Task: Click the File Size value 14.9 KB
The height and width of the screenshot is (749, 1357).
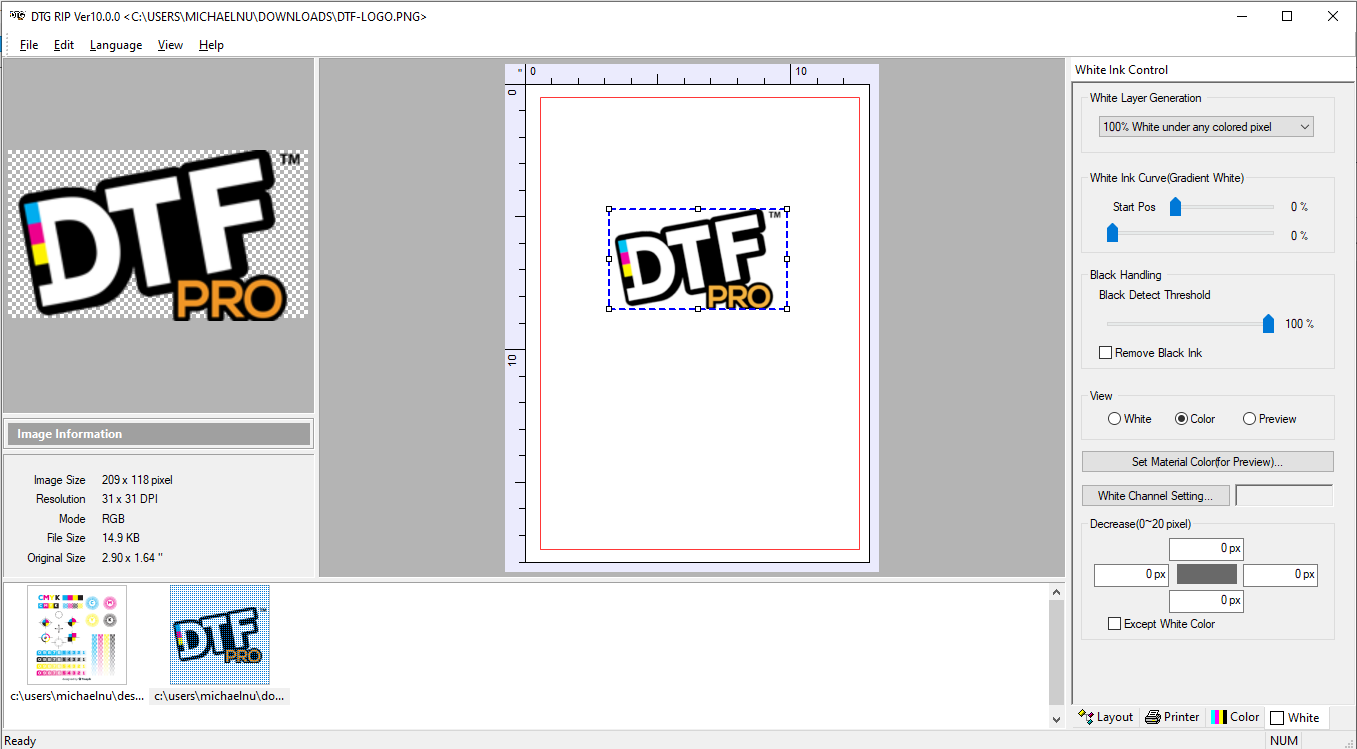Action: pos(122,538)
